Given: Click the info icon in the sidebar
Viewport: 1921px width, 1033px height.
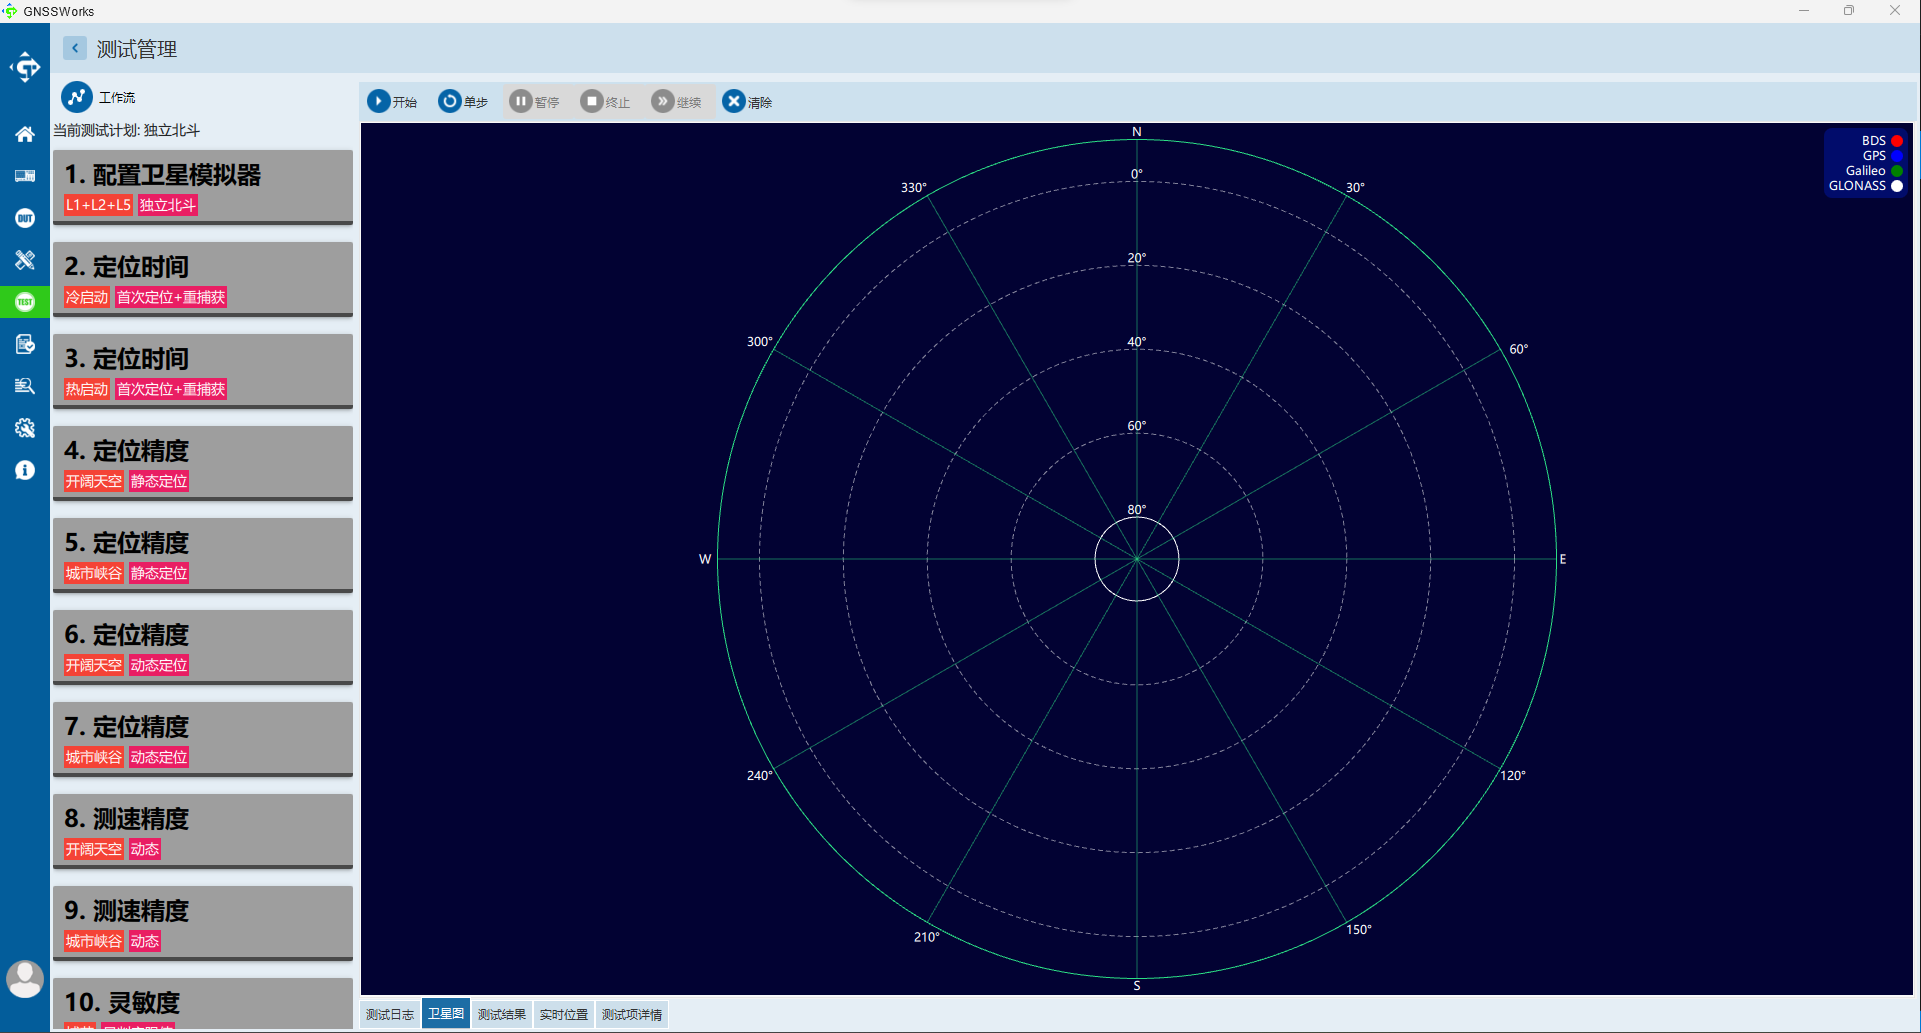Looking at the screenshot, I should [x=25, y=470].
